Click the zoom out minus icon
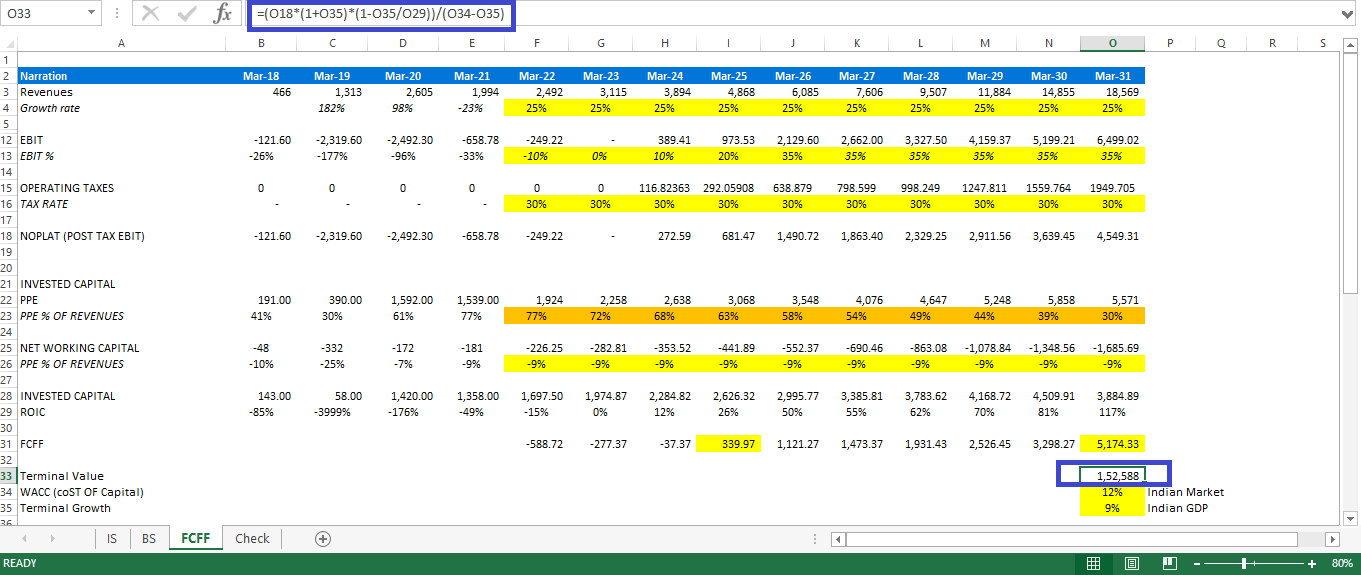Image resolution: width=1361 pixels, height=575 pixels. (1197, 564)
